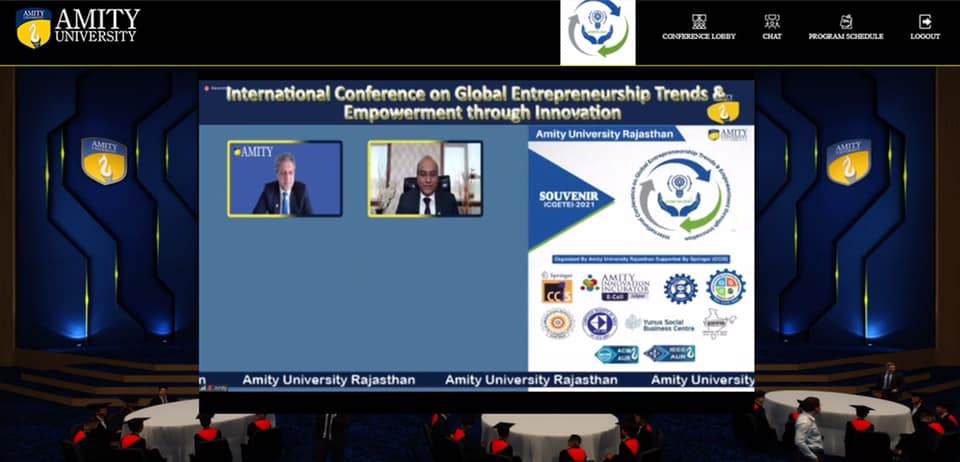Click the IEEE AUR badge

669,354
